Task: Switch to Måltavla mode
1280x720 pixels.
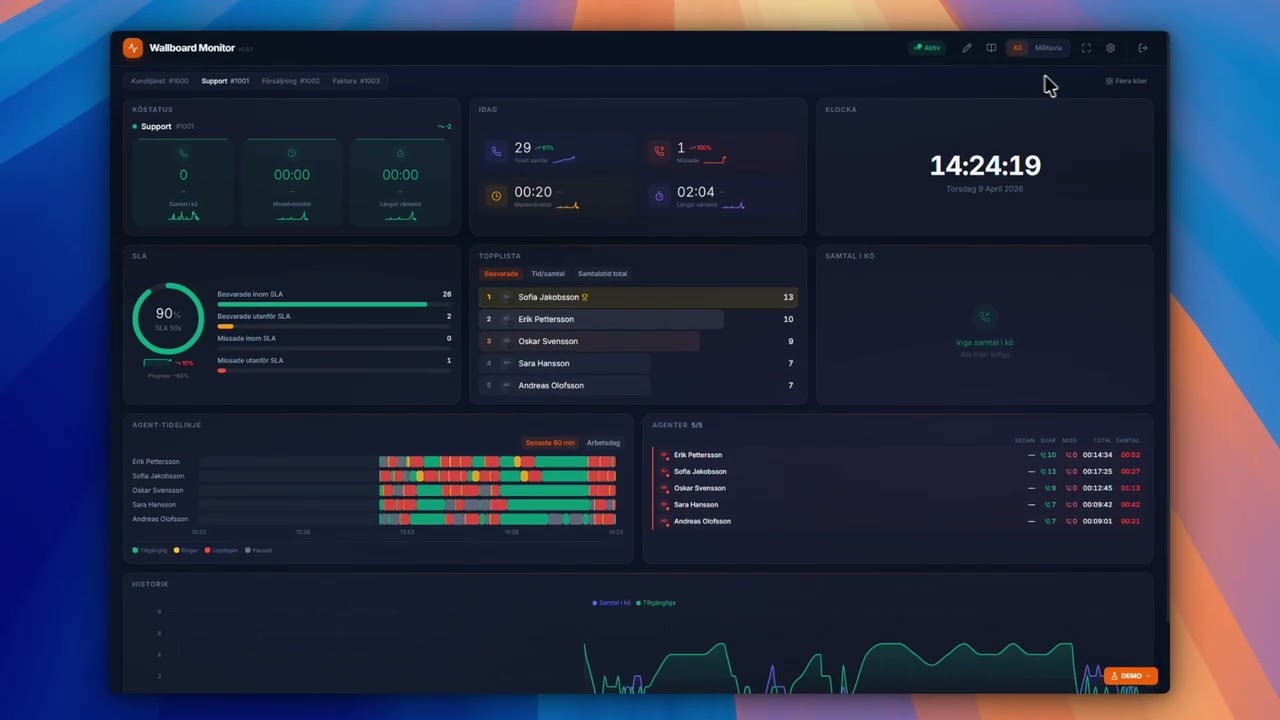Action: 1048,48
